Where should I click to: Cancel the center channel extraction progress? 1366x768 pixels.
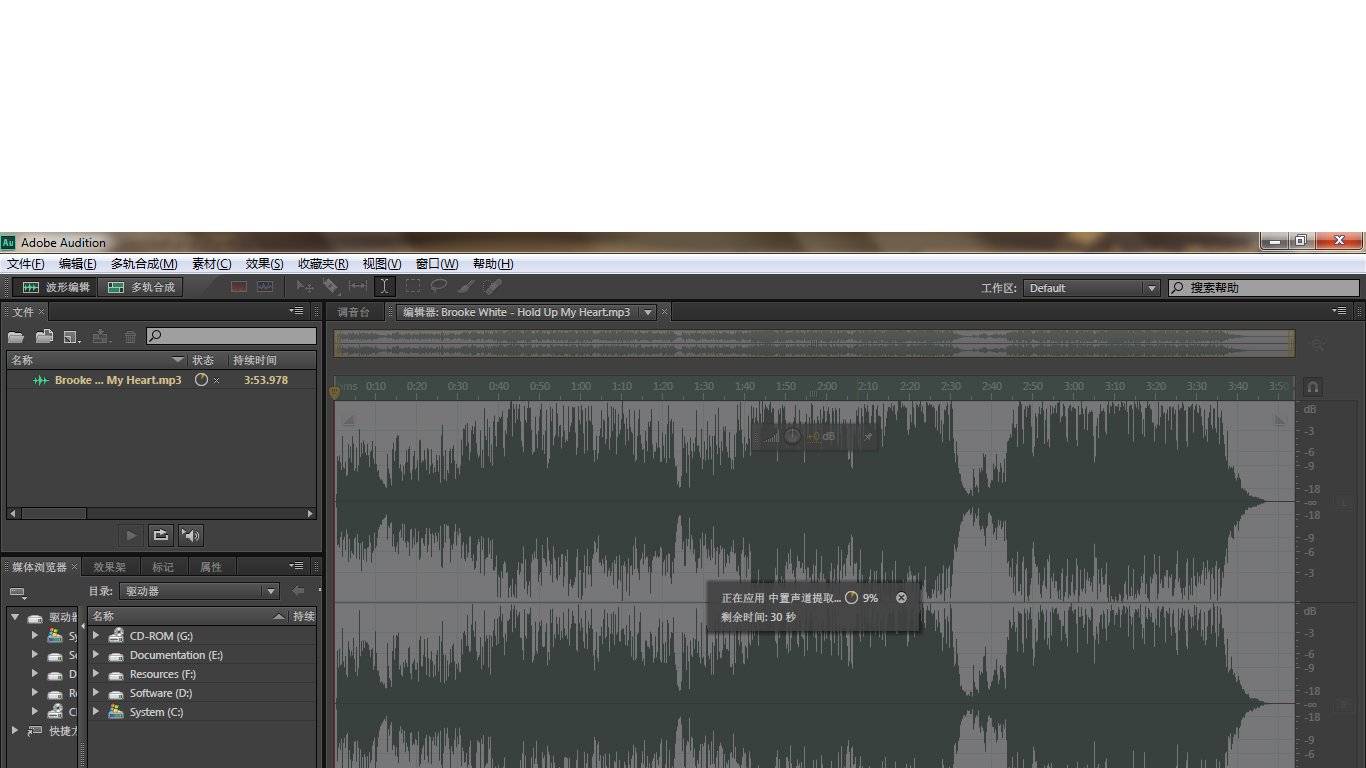[901, 598]
